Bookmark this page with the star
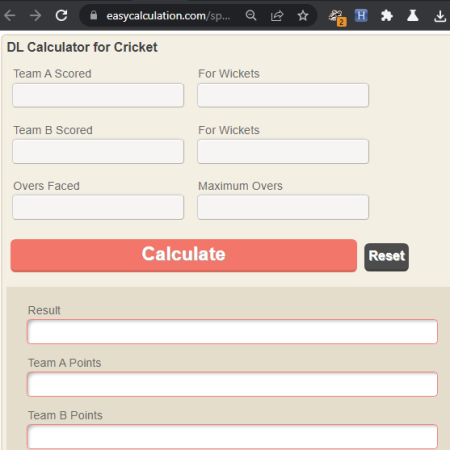The image size is (450, 450). tap(303, 15)
